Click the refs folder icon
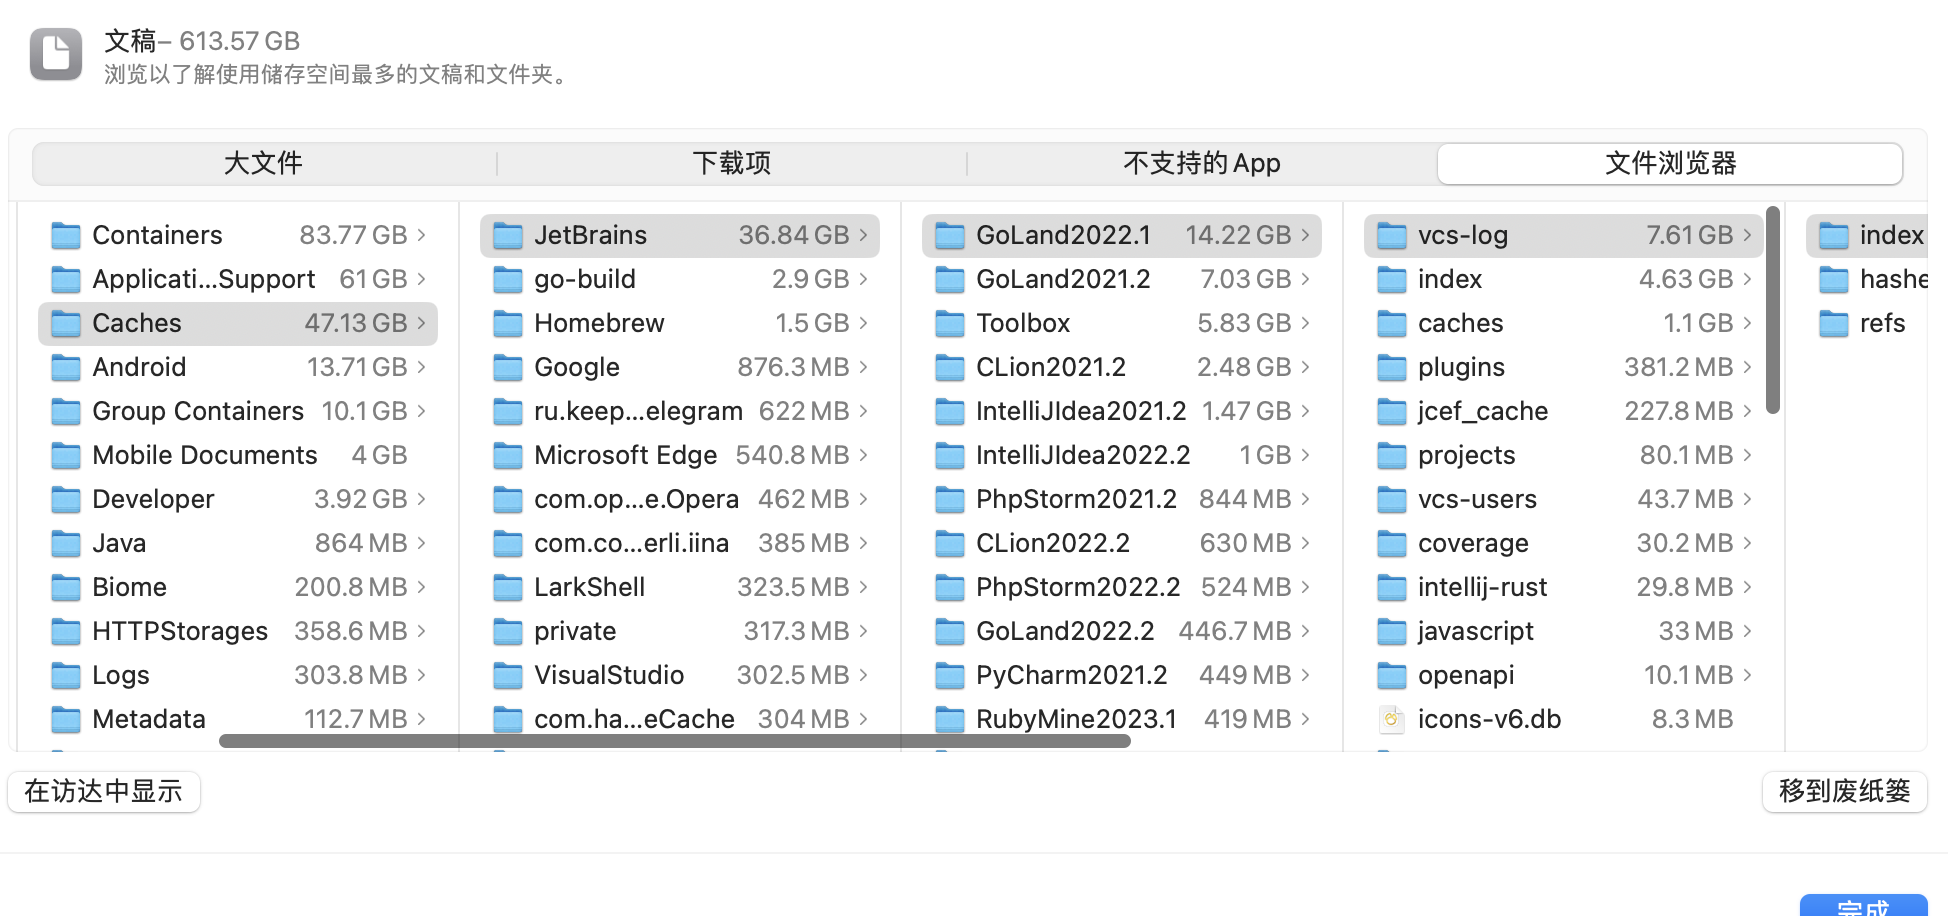Viewport: 1948px width, 916px height. pos(1834,323)
